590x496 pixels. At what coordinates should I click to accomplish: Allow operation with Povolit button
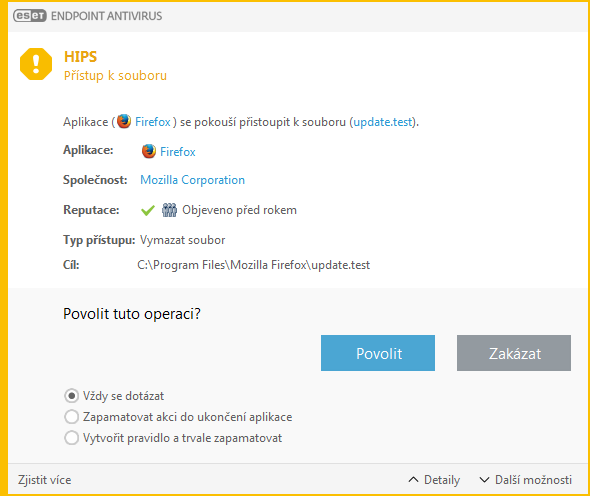point(378,353)
